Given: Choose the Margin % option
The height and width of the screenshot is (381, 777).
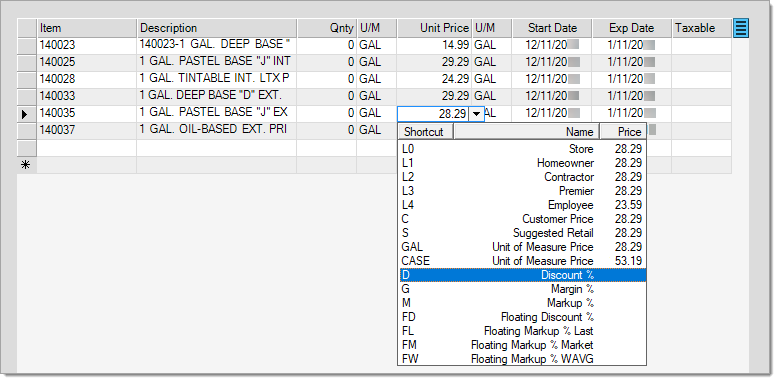Looking at the screenshot, I should (522, 289).
